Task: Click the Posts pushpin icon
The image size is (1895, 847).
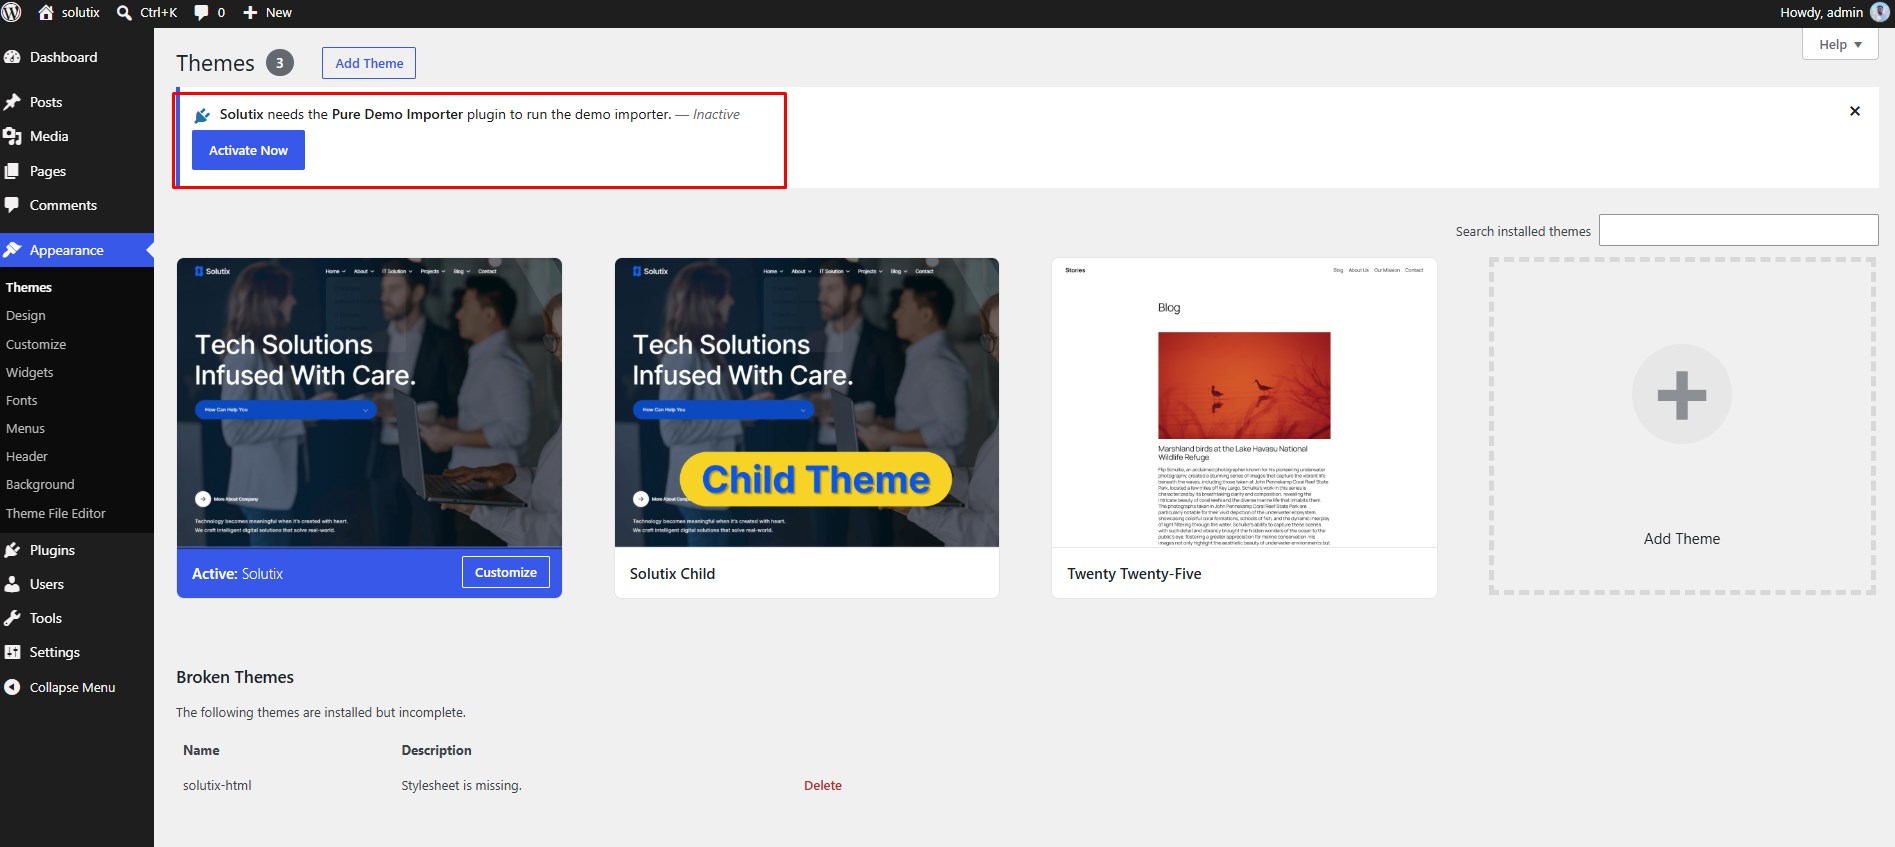Action: (x=12, y=102)
